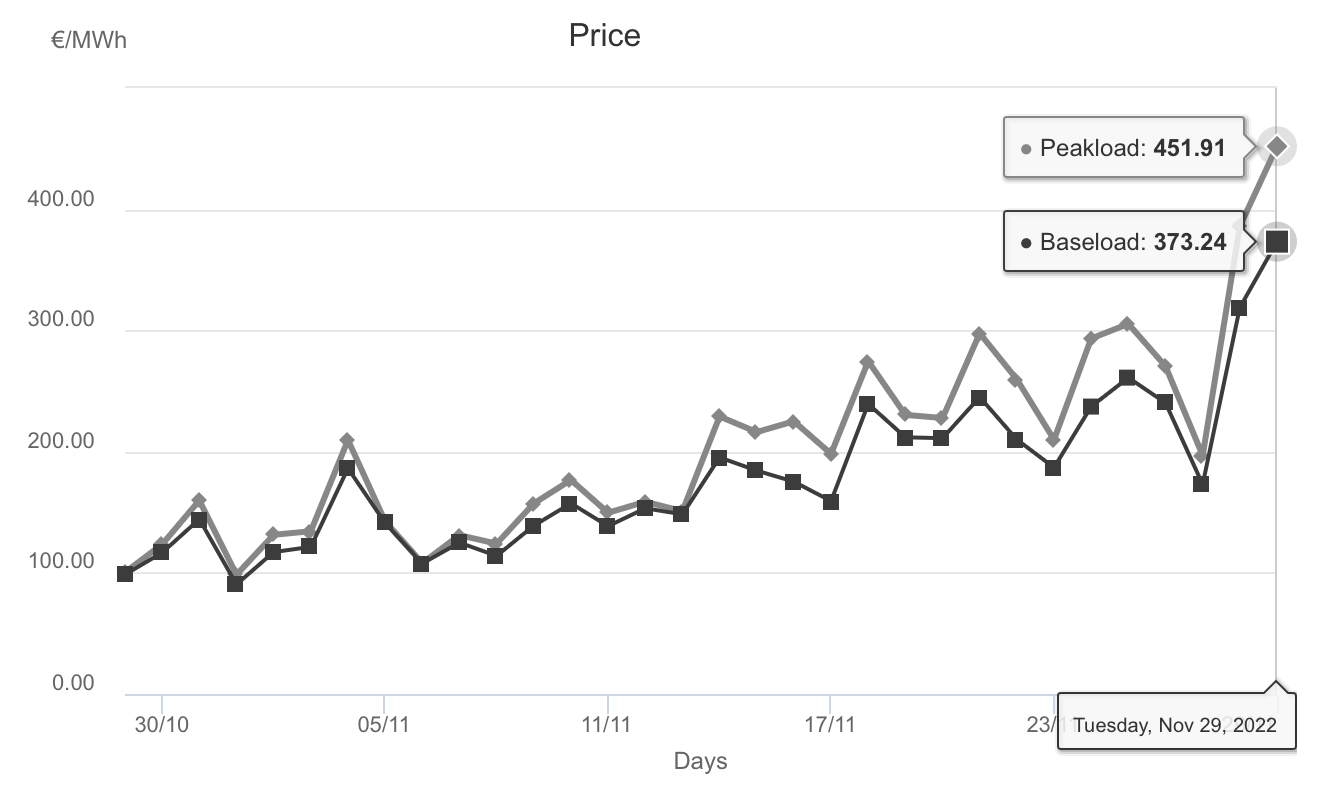Click the Peakload 451.91 tooltip
The image size is (1335, 785).
1124,148
